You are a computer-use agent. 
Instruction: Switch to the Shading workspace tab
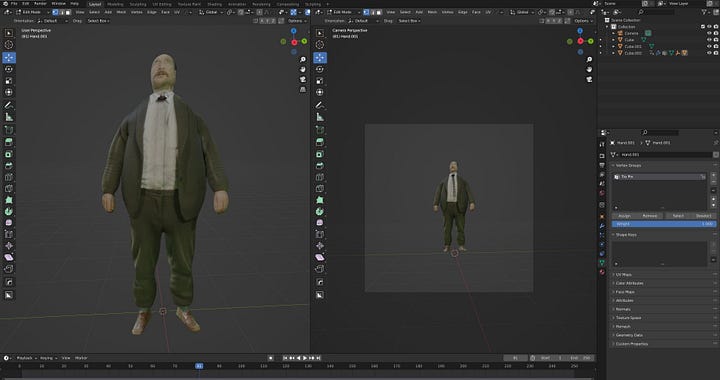[214, 4]
